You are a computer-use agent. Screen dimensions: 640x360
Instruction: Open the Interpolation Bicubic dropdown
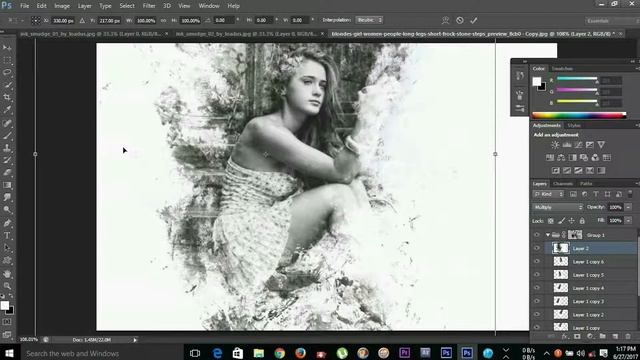pos(369,20)
